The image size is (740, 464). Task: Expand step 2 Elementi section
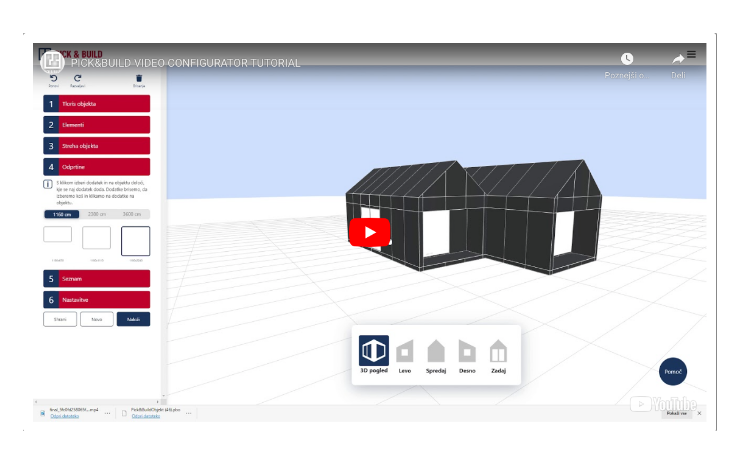point(97,125)
